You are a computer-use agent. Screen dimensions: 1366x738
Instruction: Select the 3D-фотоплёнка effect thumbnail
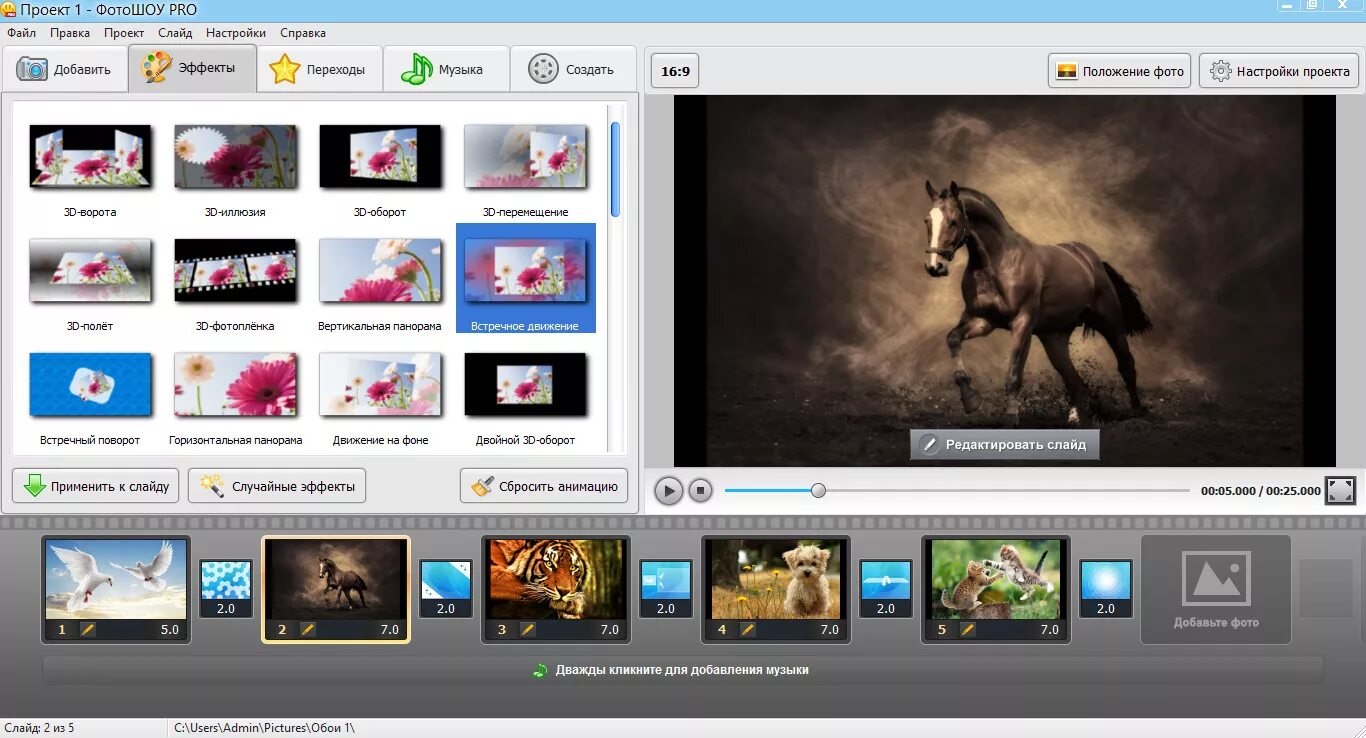235,271
